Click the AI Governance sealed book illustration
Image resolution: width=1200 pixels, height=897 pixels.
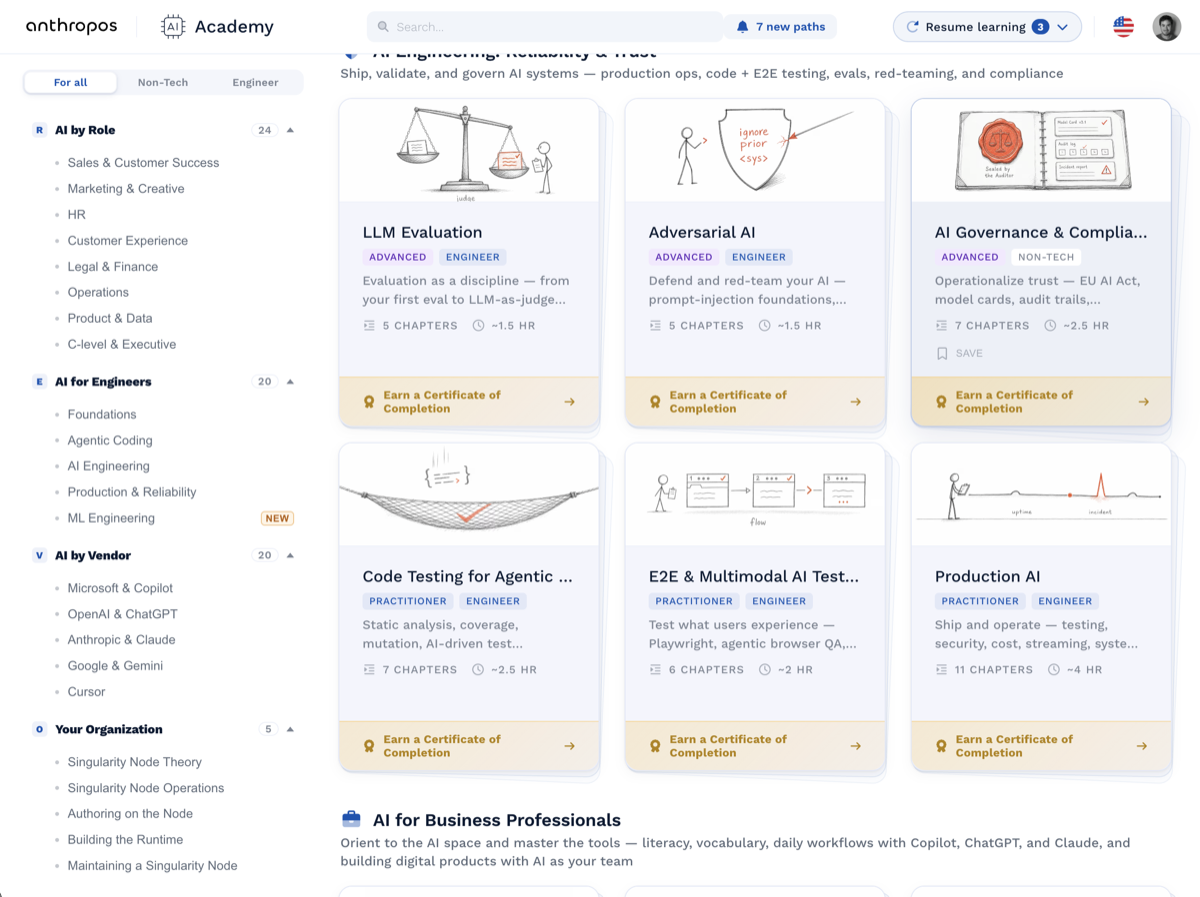(x=1041, y=151)
